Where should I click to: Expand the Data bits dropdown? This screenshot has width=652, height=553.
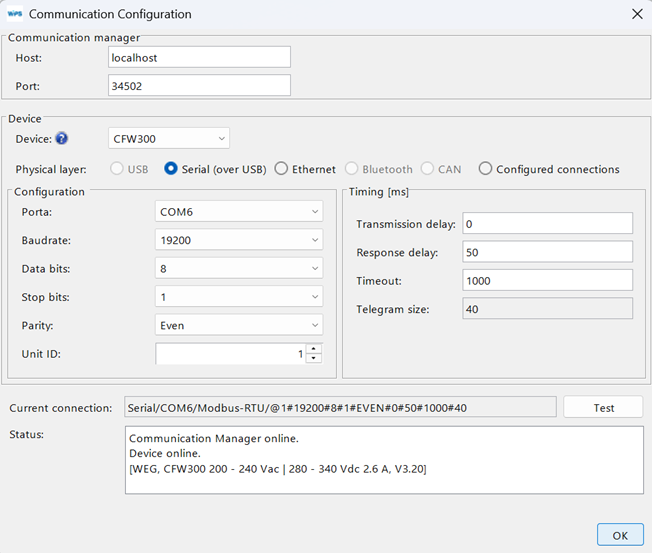pos(239,269)
